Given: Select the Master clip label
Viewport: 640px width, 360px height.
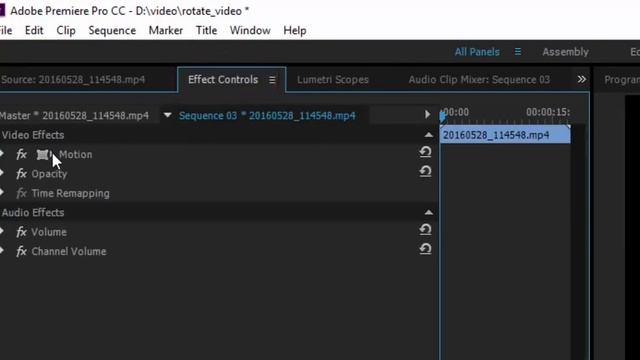Looking at the screenshot, I should point(74,116).
